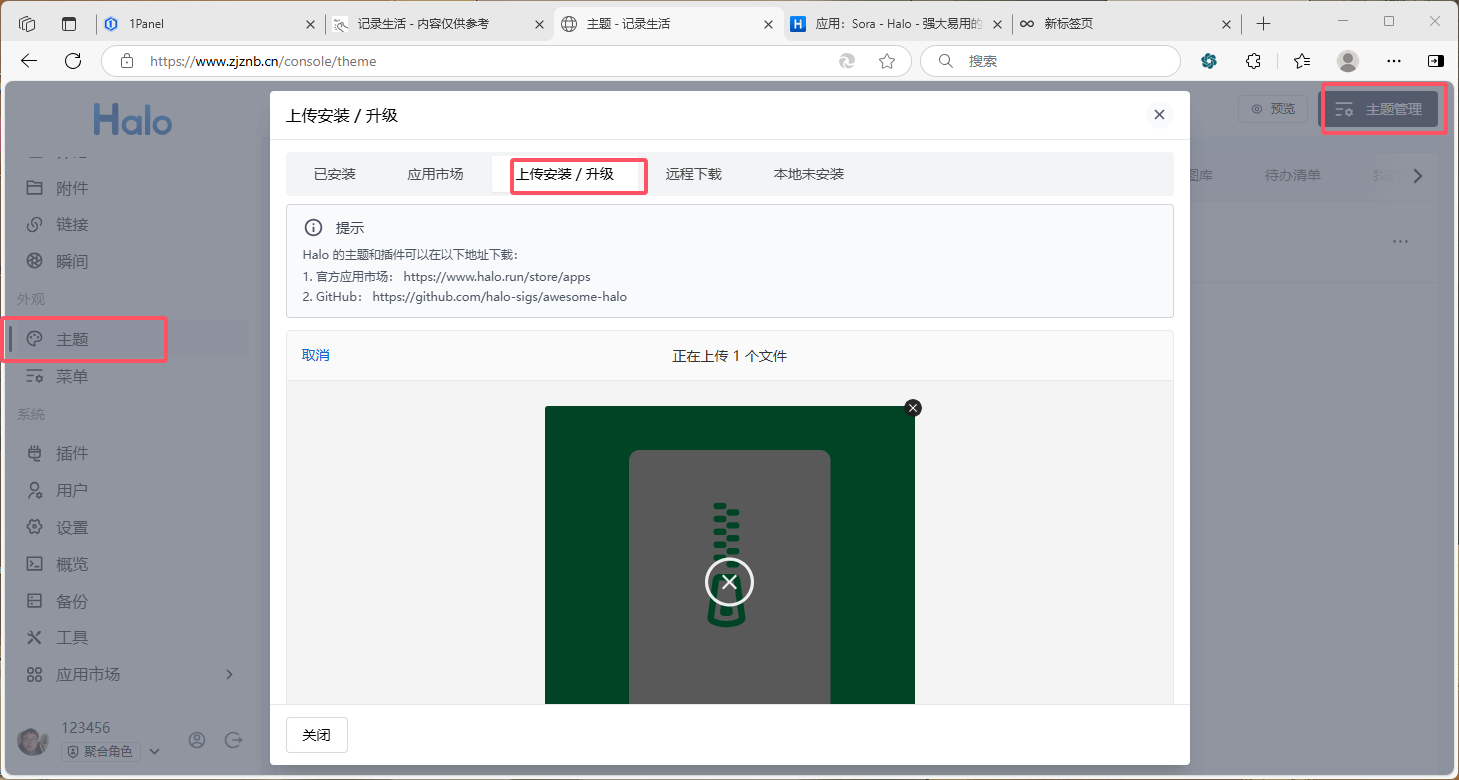Image resolution: width=1459 pixels, height=780 pixels.
Task: Remove the uploading zip file with its X badge
Action: coord(912,408)
